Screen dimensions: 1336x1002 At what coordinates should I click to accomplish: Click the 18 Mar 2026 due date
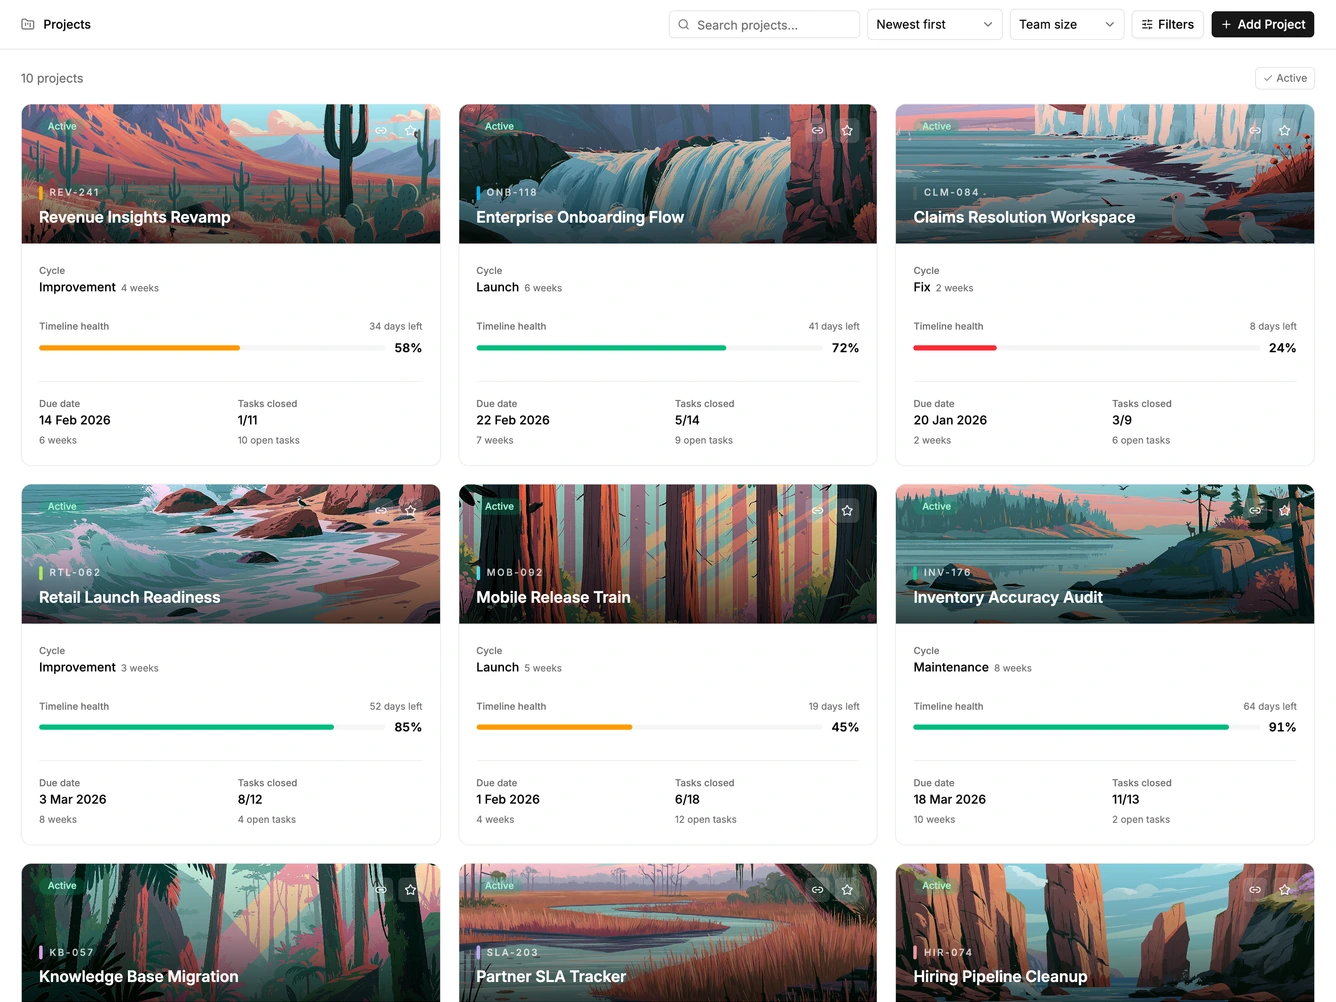tap(950, 799)
